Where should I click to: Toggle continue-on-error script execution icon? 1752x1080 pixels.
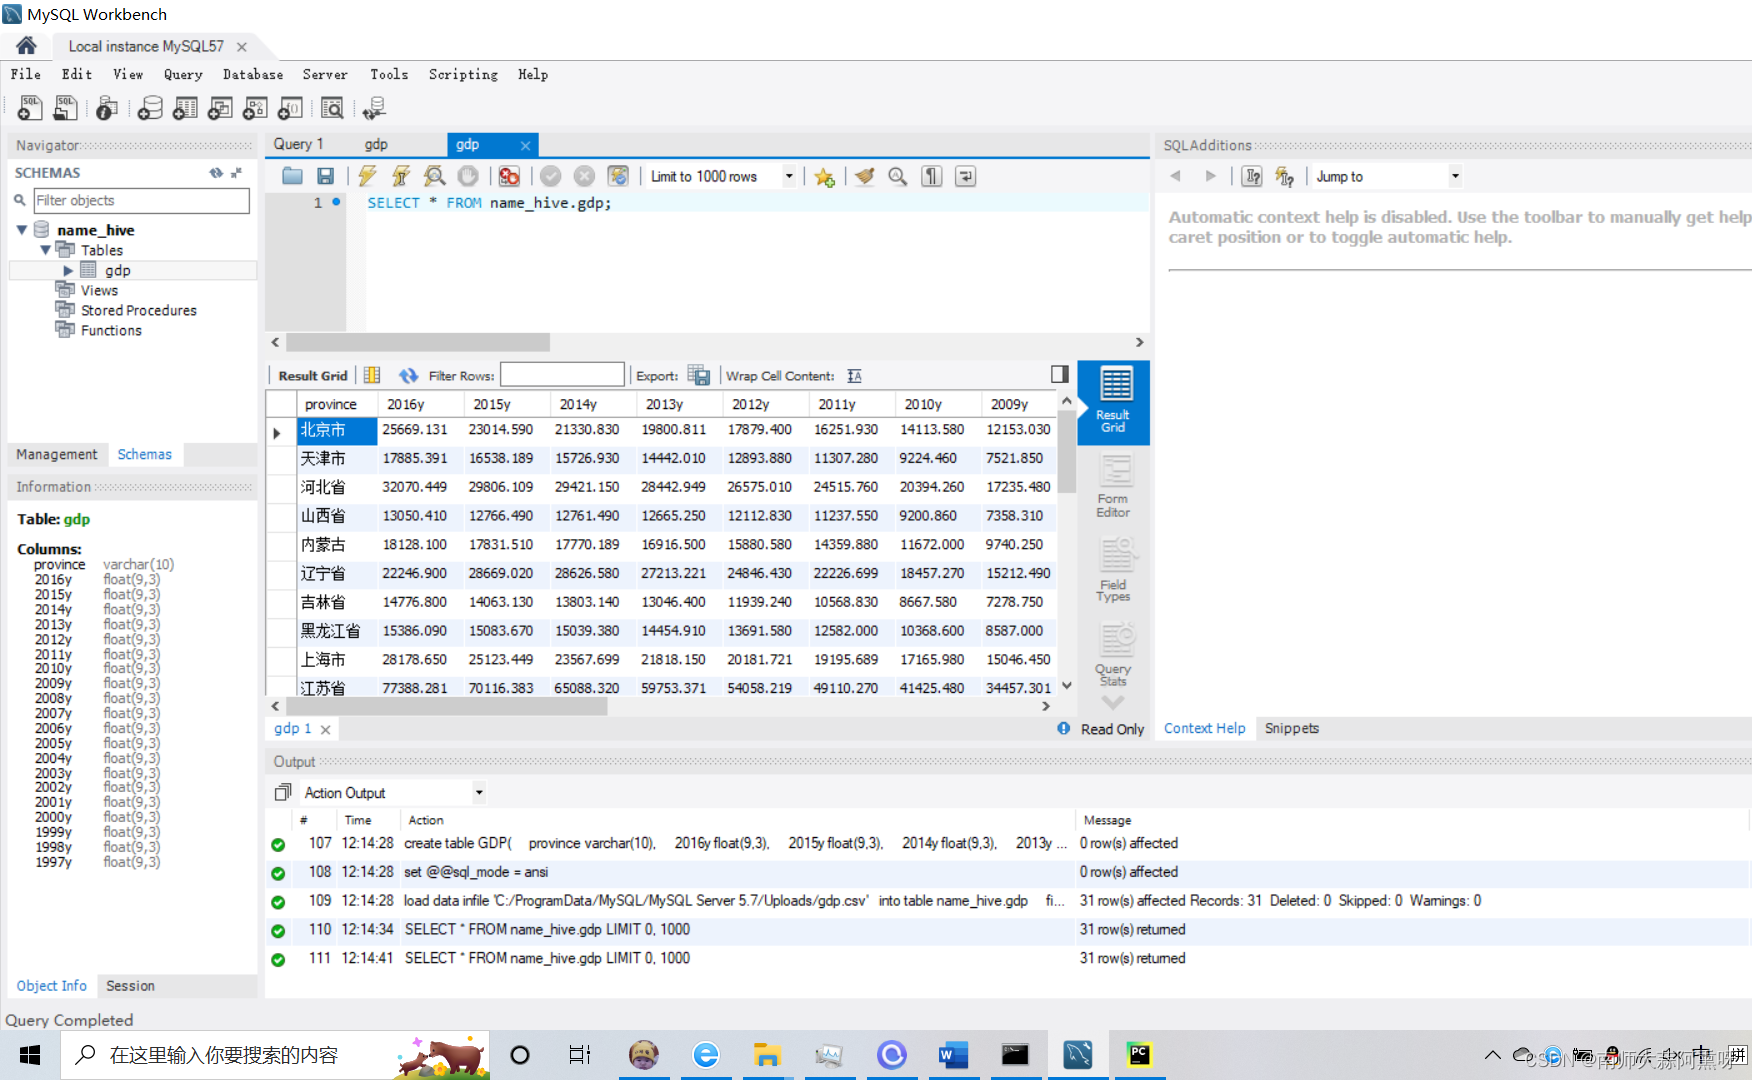509,176
